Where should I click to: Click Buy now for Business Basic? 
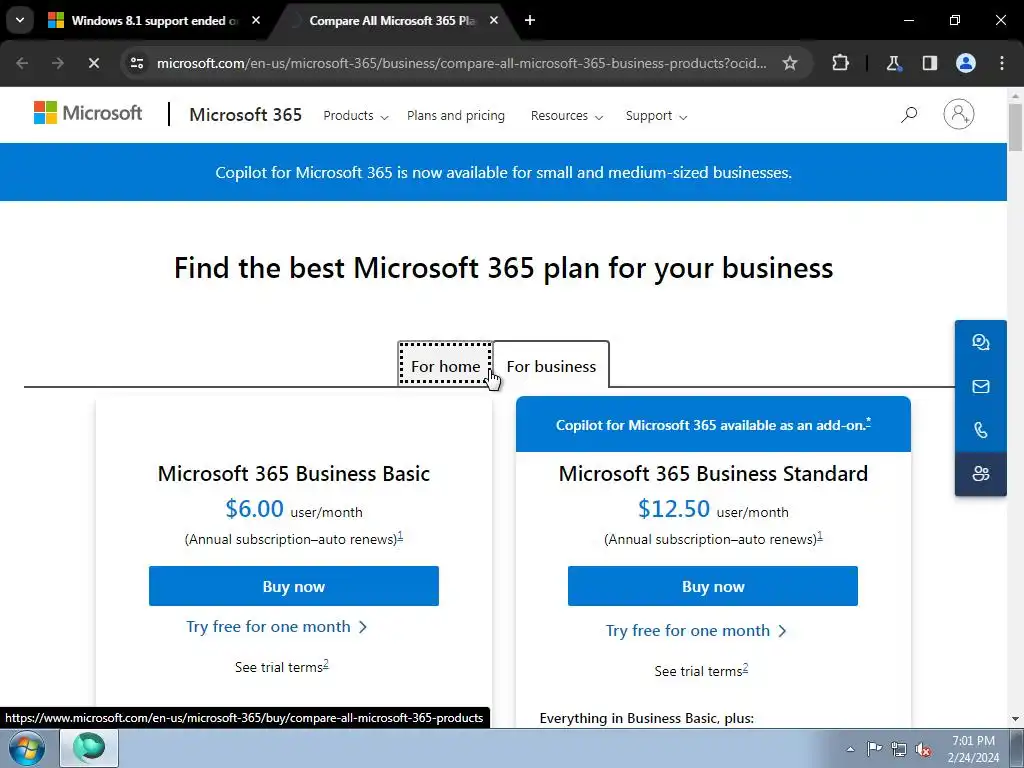[x=293, y=586]
